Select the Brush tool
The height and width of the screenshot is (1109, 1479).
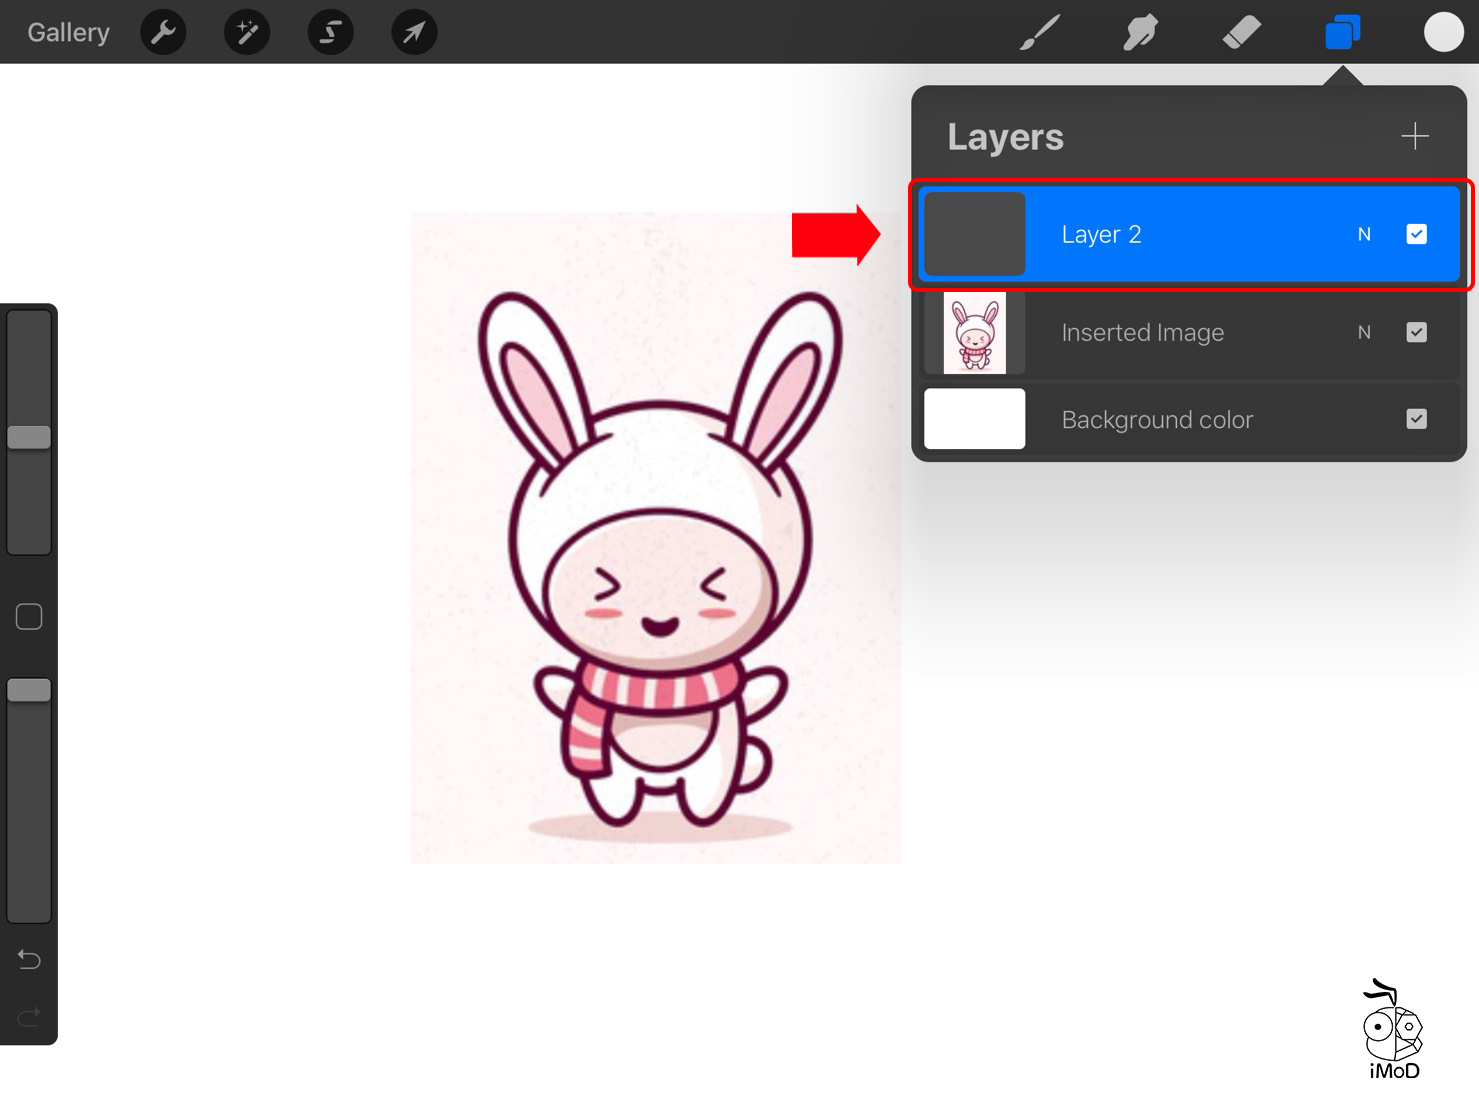click(x=1040, y=33)
